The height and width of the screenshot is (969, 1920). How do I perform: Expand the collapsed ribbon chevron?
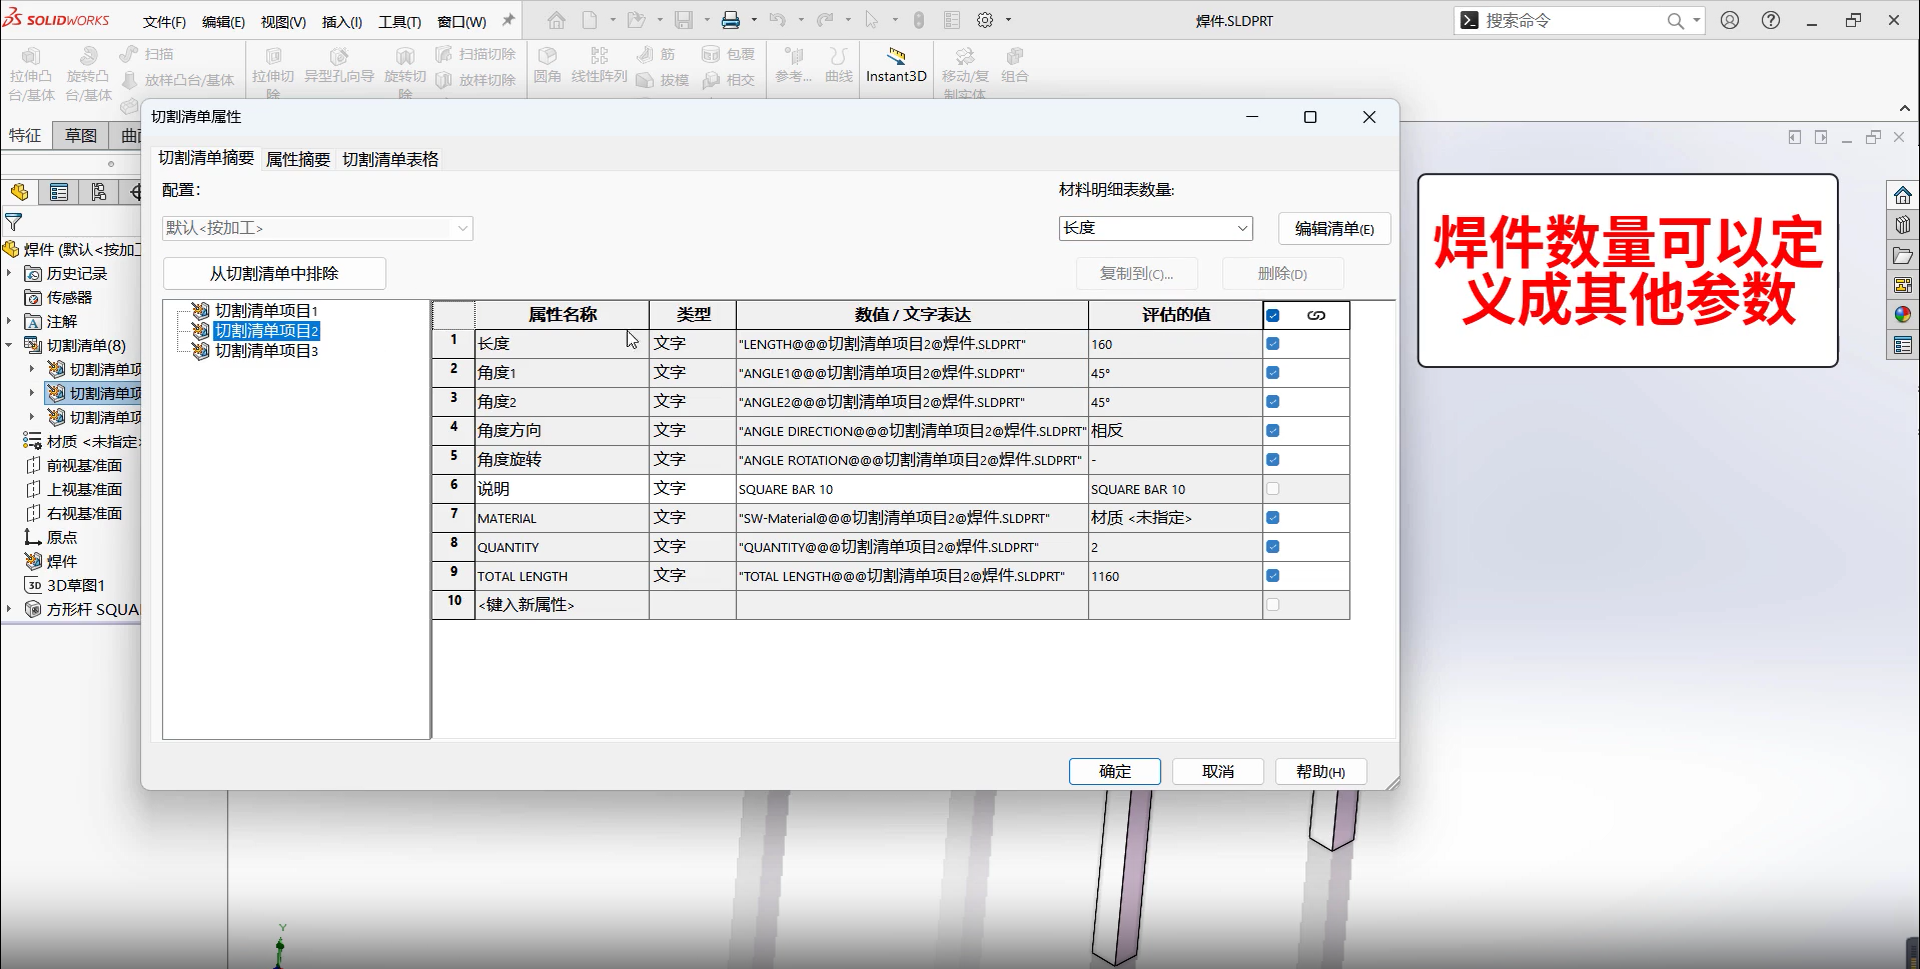tap(1904, 108)
